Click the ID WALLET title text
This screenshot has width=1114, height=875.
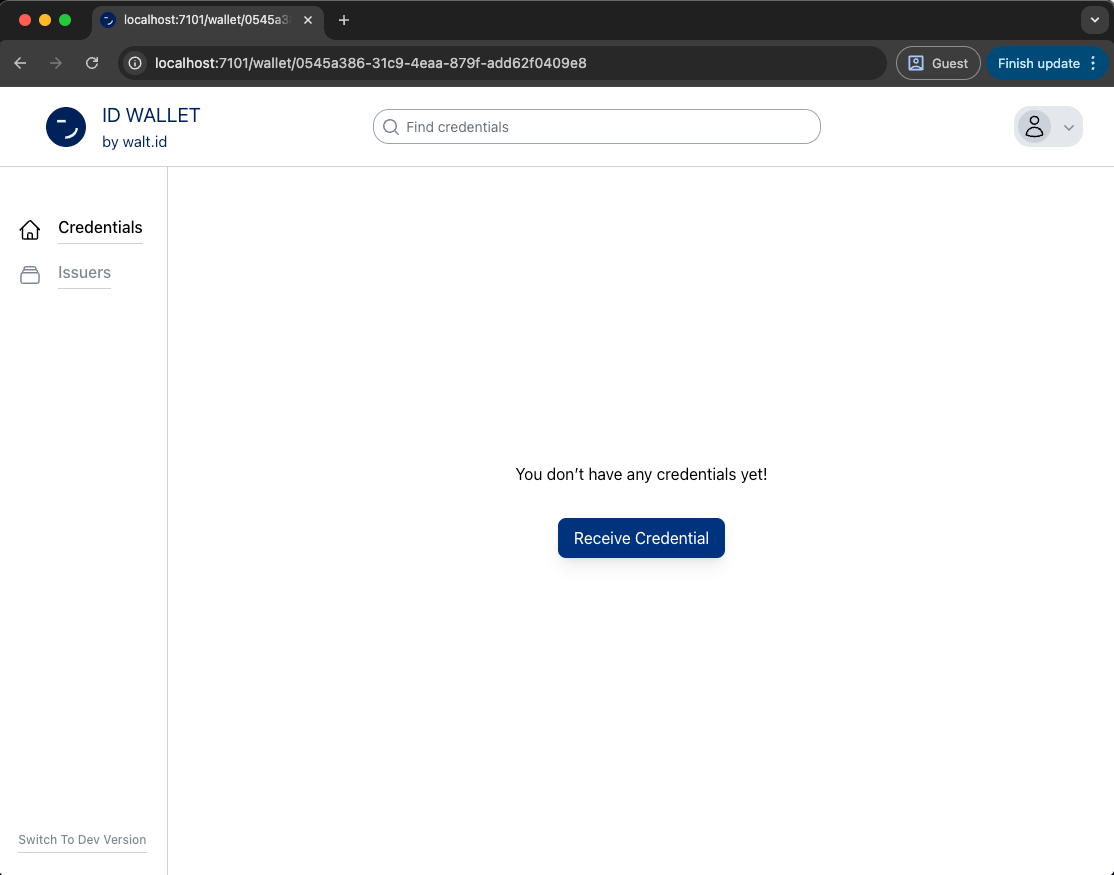click(151, 115)
